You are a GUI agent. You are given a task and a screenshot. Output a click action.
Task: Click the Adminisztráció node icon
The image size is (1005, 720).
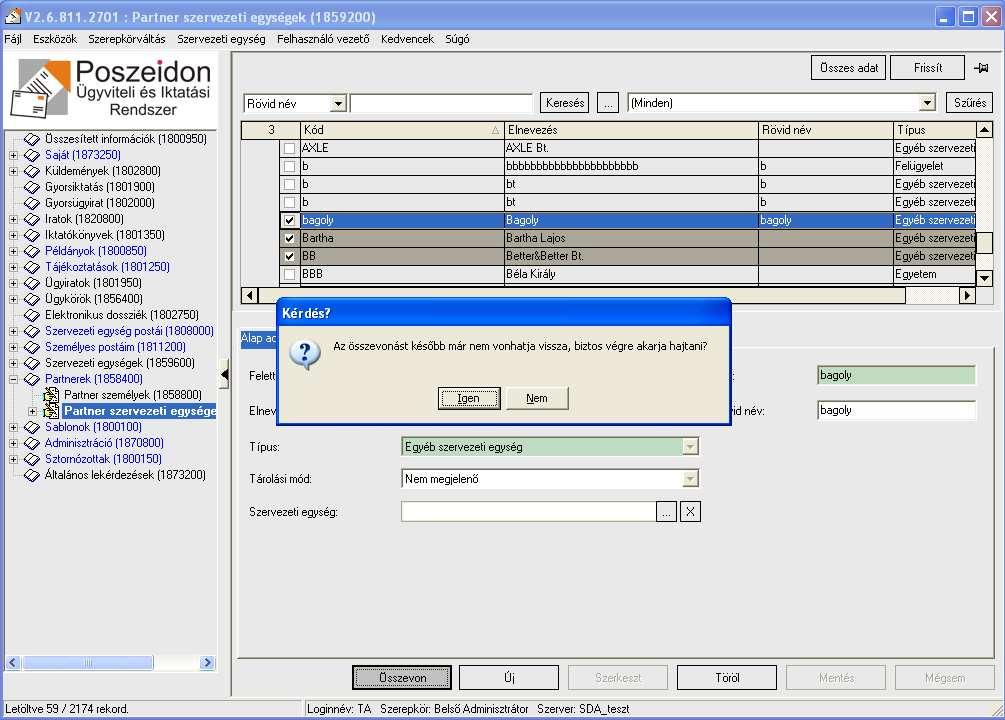[31, 443]
